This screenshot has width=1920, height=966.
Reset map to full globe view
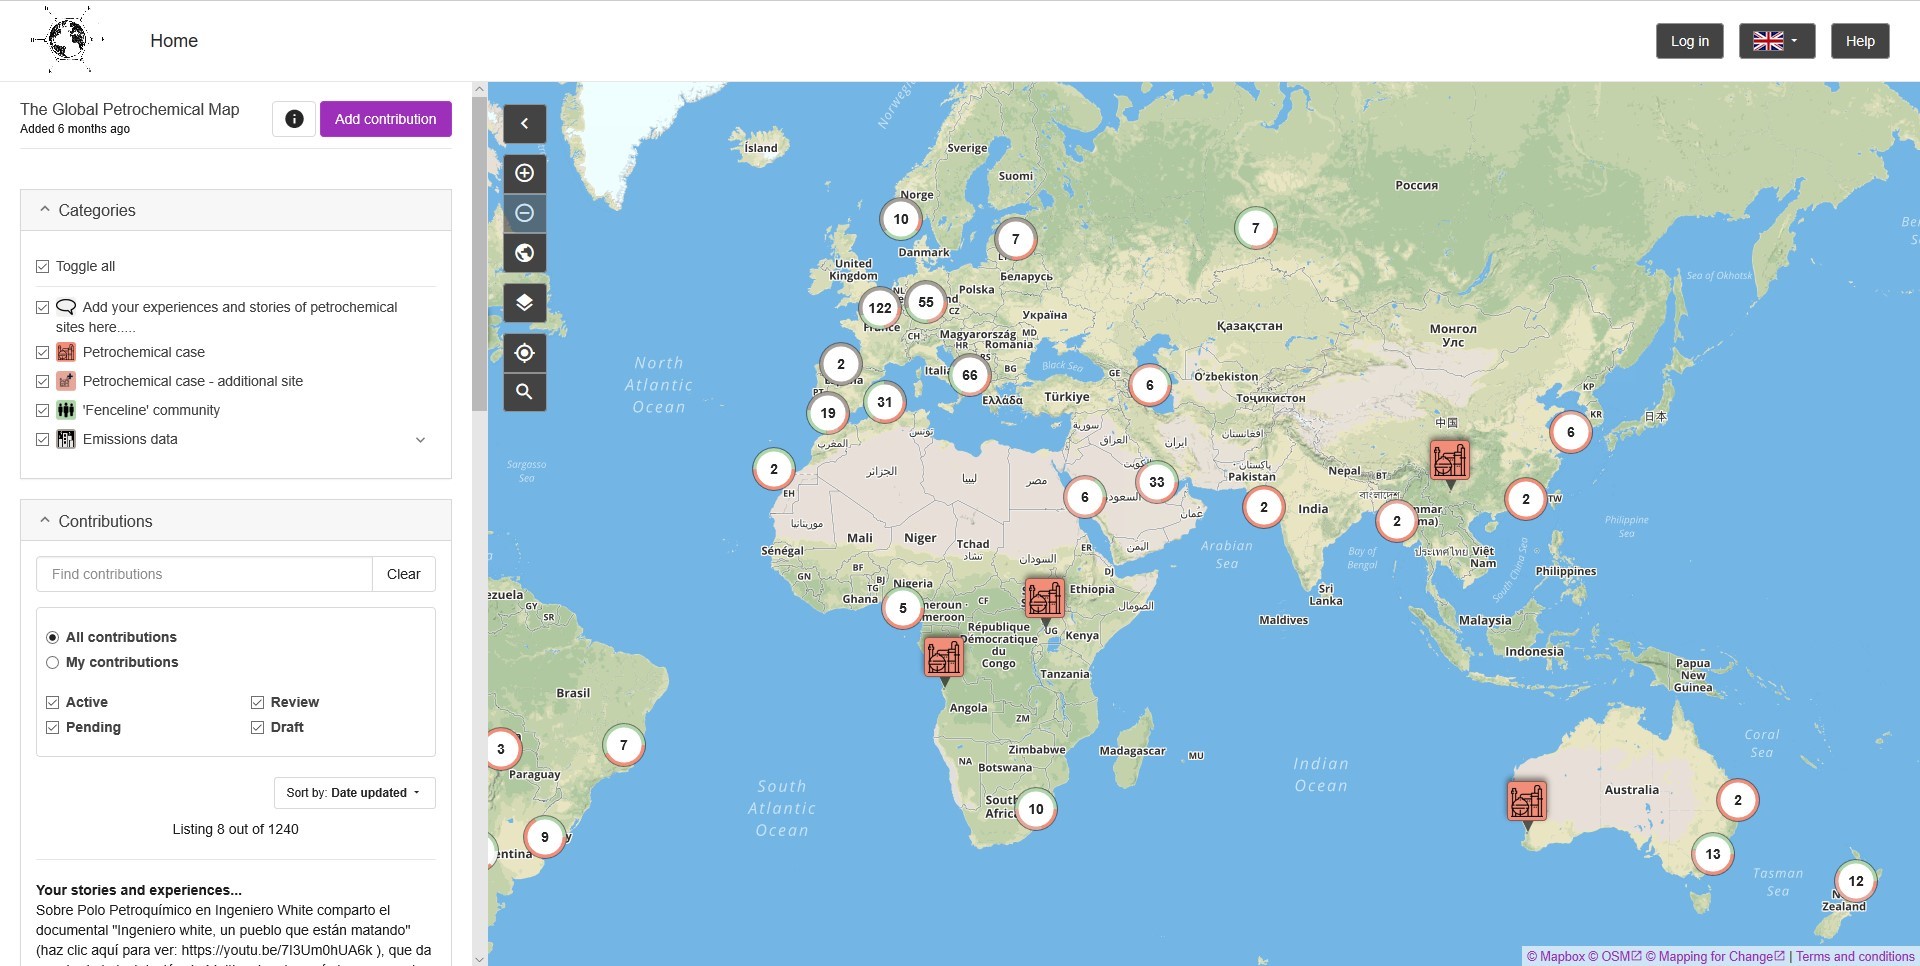click(x=524, y=253)
